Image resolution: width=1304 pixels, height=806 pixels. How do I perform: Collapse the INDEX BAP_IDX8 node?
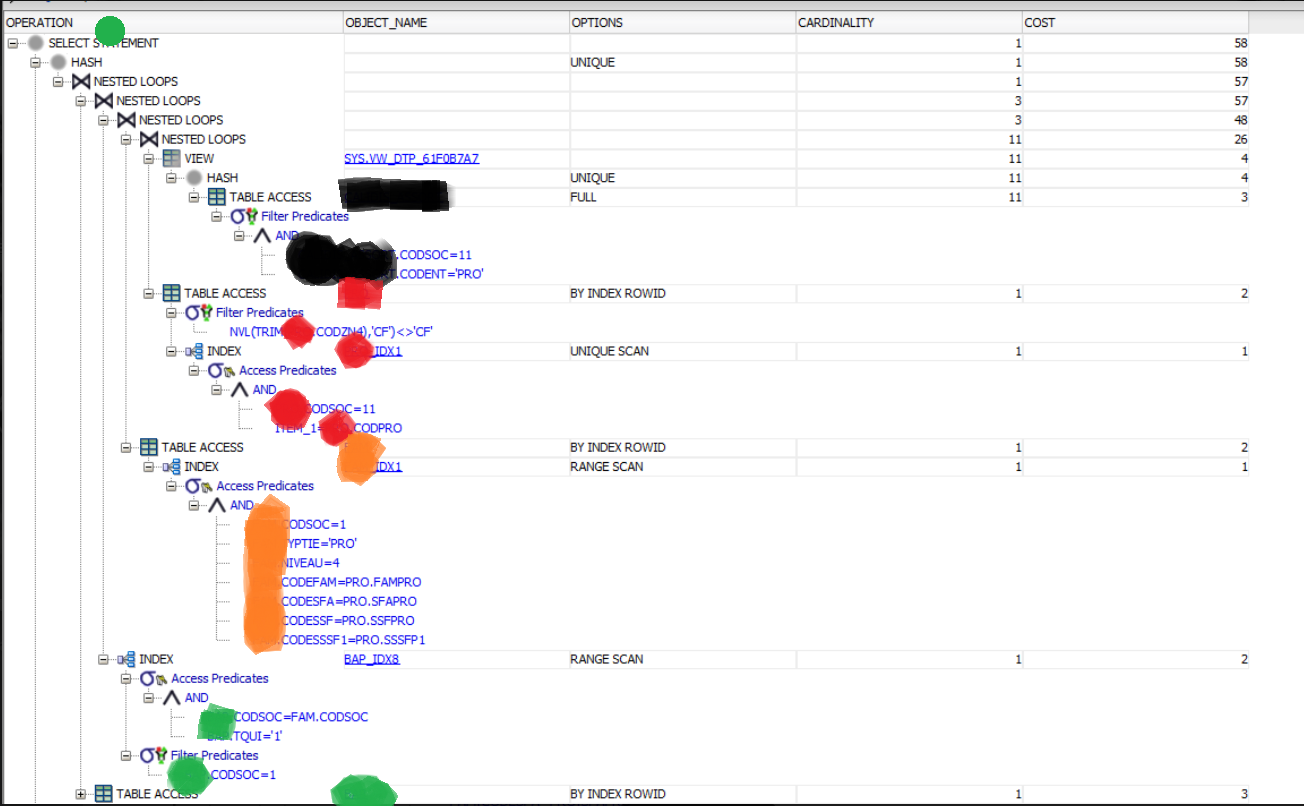[x=104, y=659]
